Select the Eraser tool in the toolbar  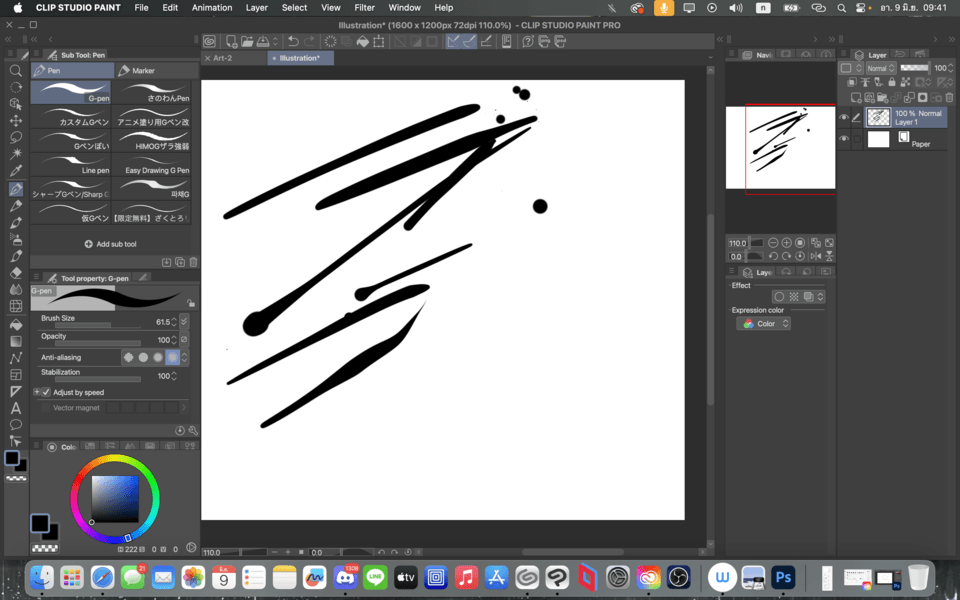tap(16, 272)
